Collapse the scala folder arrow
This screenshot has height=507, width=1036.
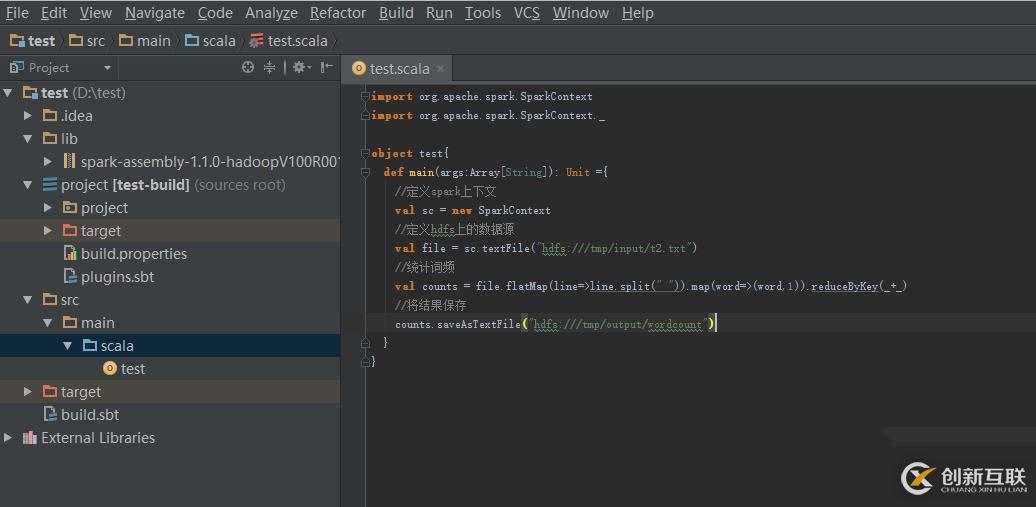click(x=67, y=346)
